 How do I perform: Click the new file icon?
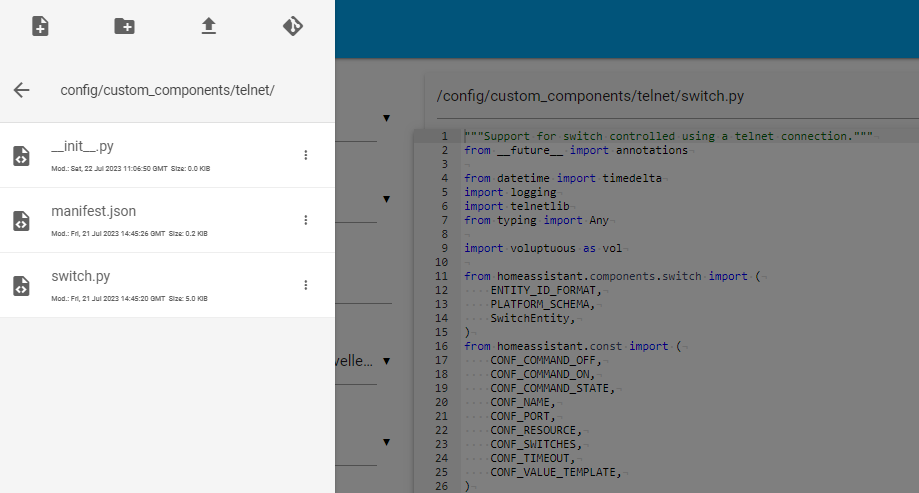point(40,26)
